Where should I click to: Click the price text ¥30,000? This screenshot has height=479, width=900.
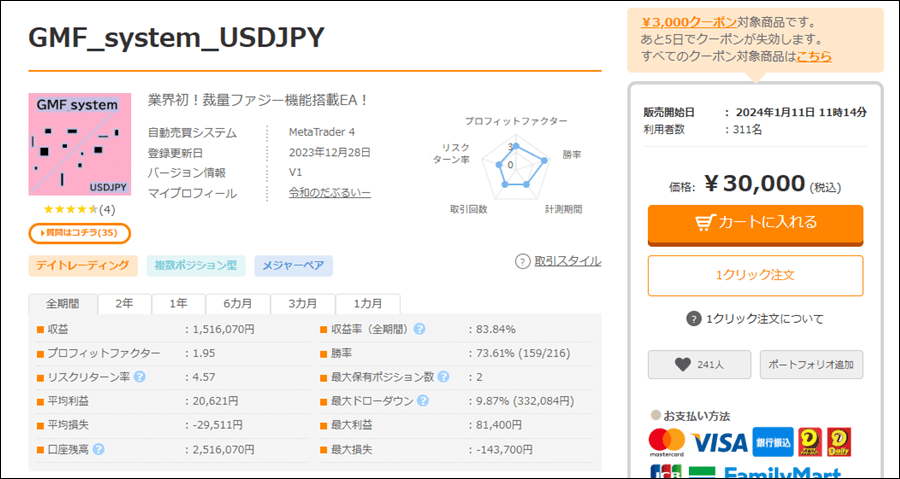[754, 184]
